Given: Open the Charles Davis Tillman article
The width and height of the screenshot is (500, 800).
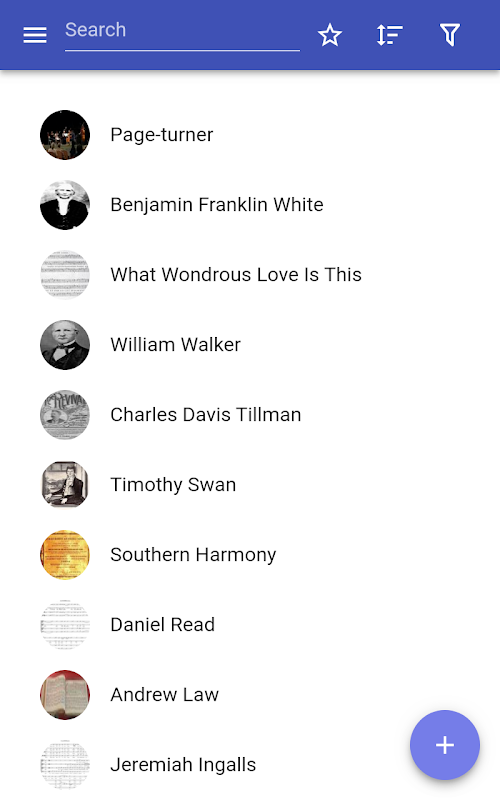Looking at the screenshot, I should (250, 415).
